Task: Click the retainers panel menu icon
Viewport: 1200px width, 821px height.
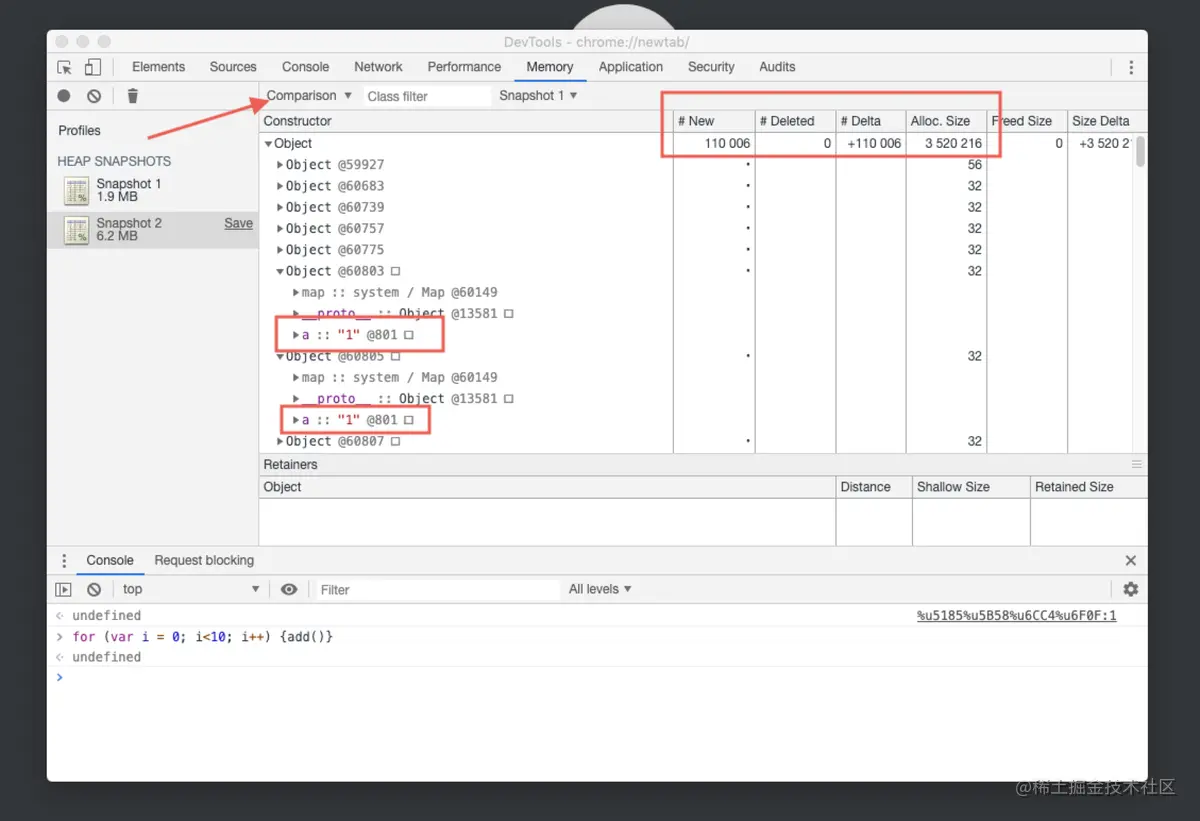Action: tap(1136, 465)
